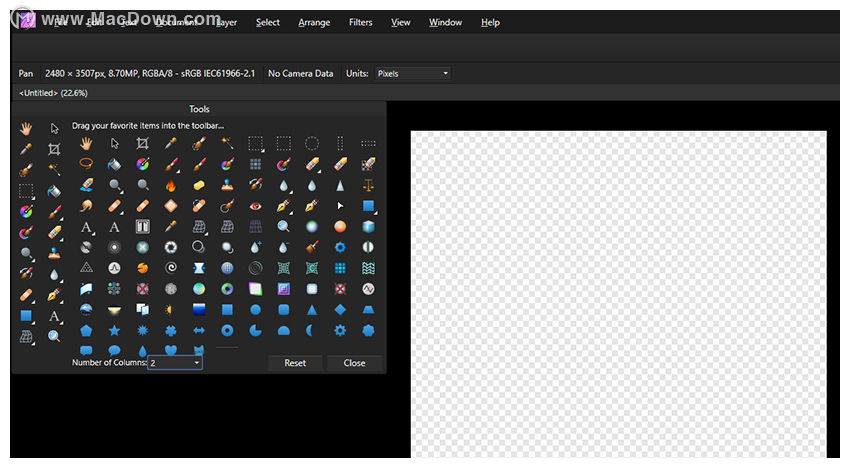Select Crop tool in the two-column toolbar
Viewport: 850px width, 468px height.
[54, 149]
